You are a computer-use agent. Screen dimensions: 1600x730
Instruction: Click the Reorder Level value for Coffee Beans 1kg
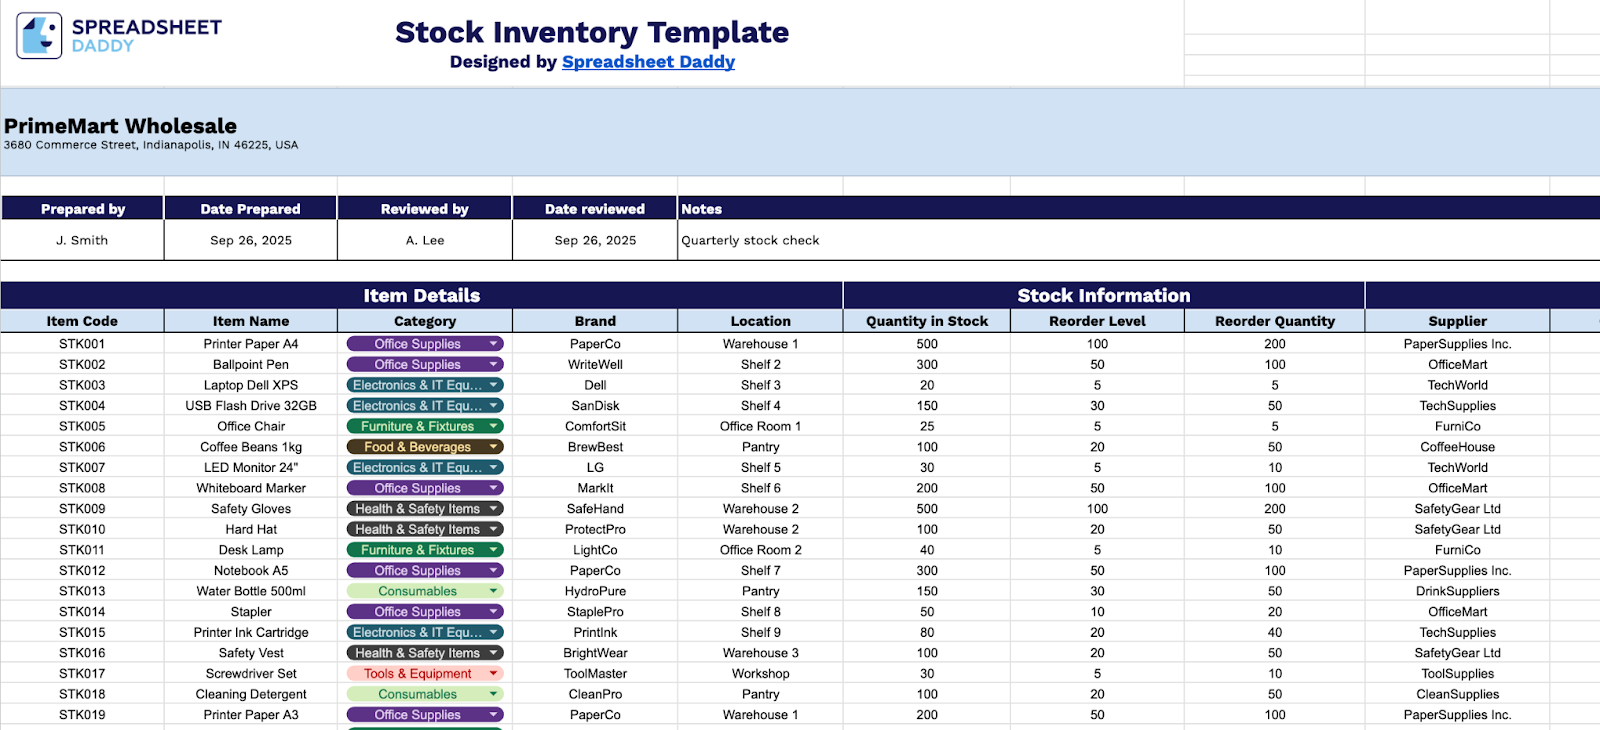1097,446
